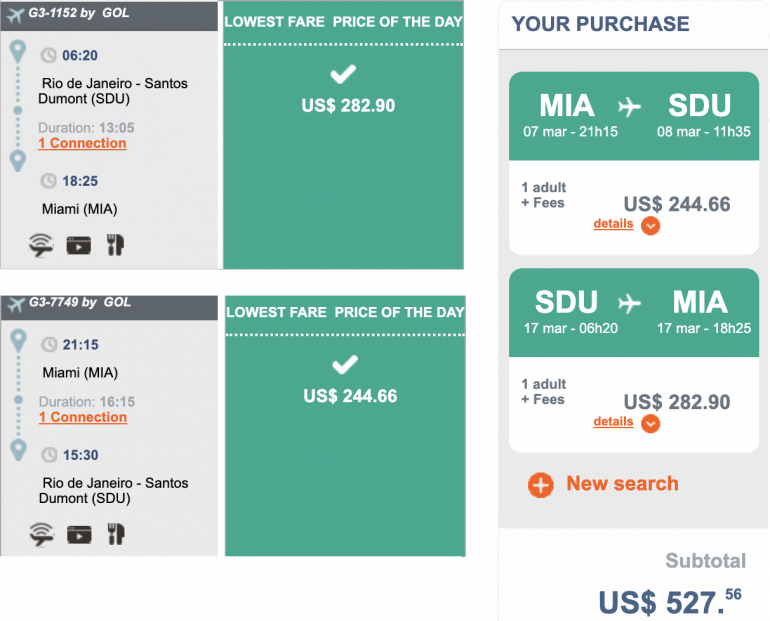Click the meal icon on flight G3-7749
Screen dimensions: 770x621
[x=115, y=534]
